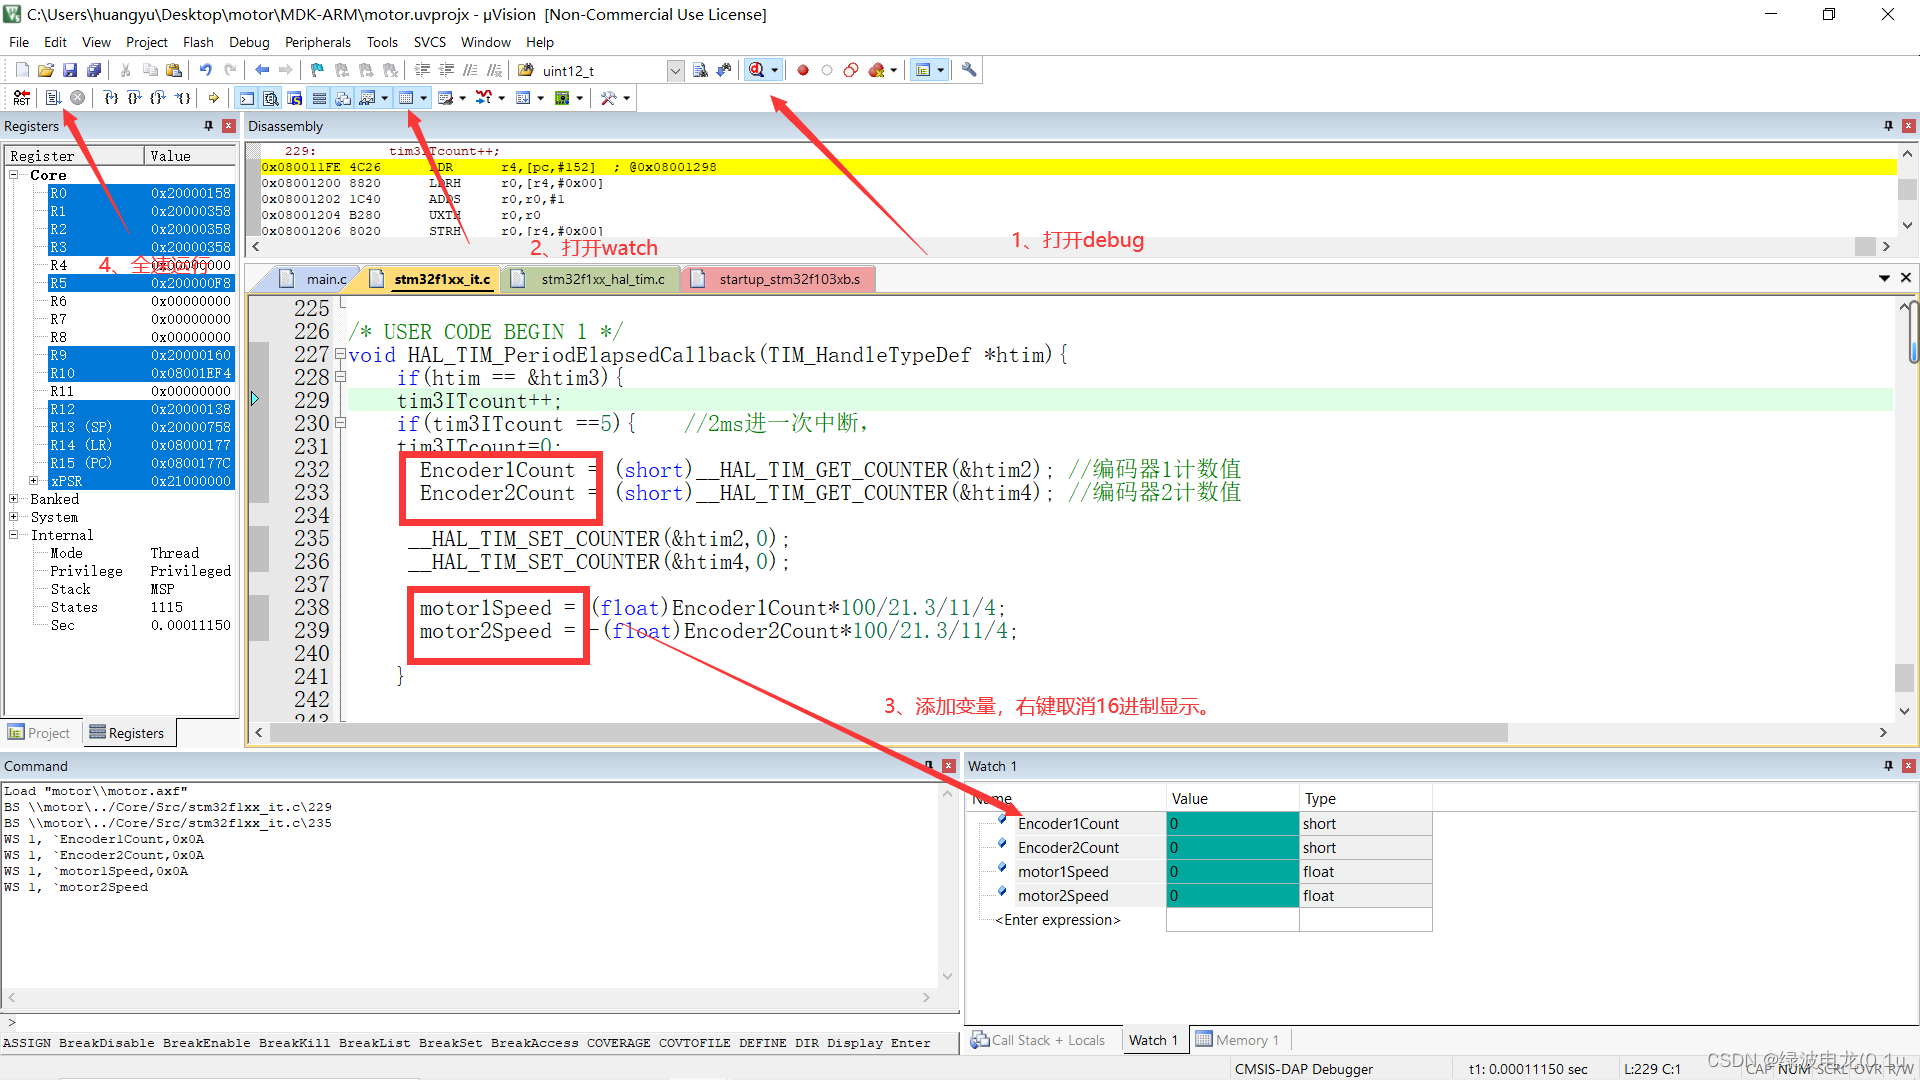
Task: Toggle auto-hide pin on Registers panel
Action: pyautogui.click(x=208, y=126)
